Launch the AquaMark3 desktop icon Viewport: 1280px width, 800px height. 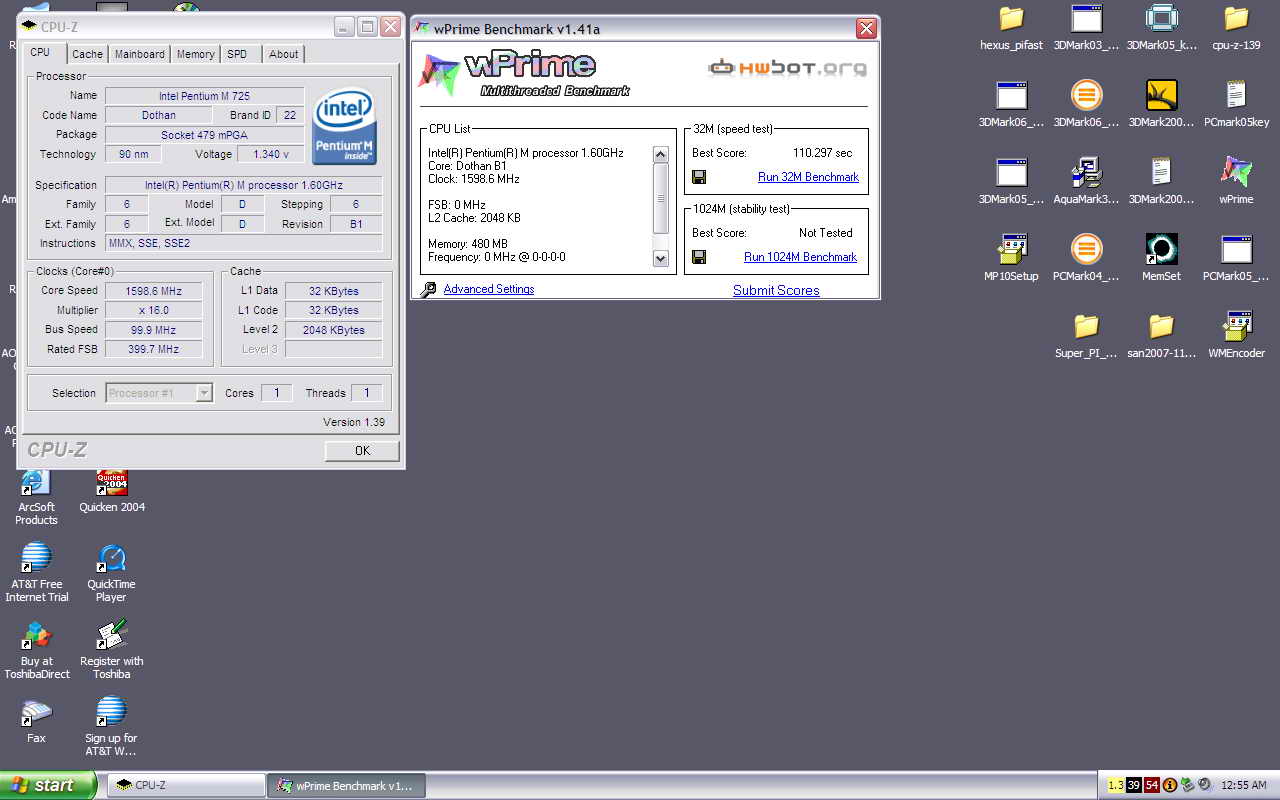coord(1086,181)
